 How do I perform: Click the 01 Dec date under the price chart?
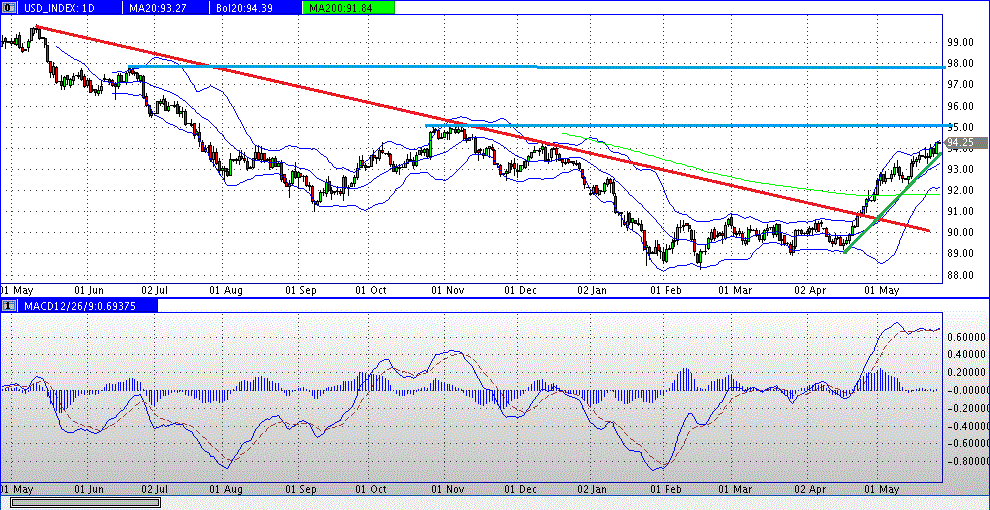click(521, 290)
